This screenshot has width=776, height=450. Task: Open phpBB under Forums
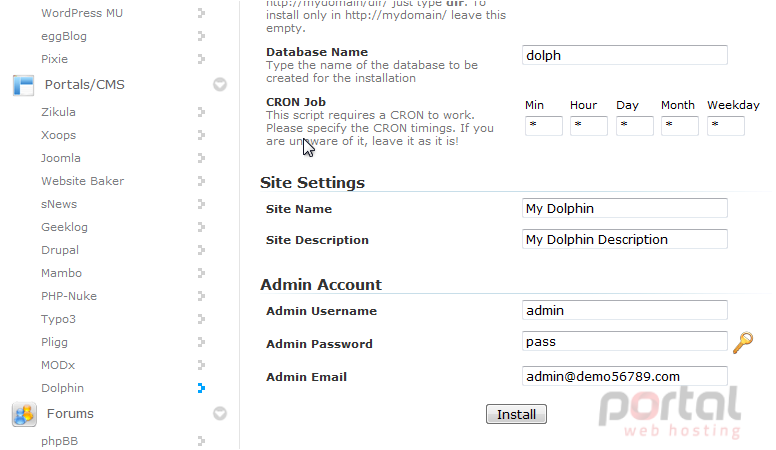pos(59,441)
